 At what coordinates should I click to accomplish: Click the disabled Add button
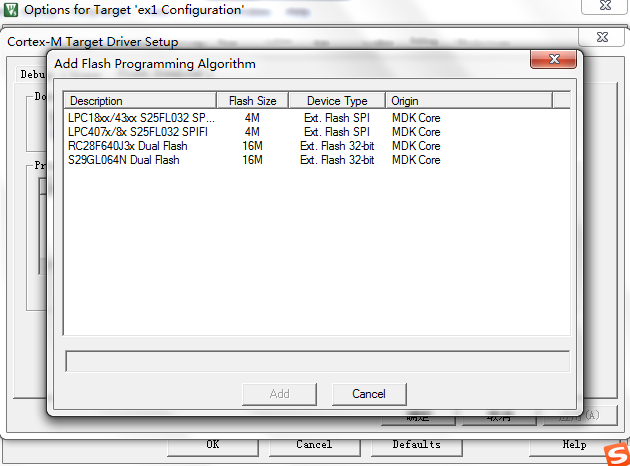pyautogui.click(x=279, y=394)
